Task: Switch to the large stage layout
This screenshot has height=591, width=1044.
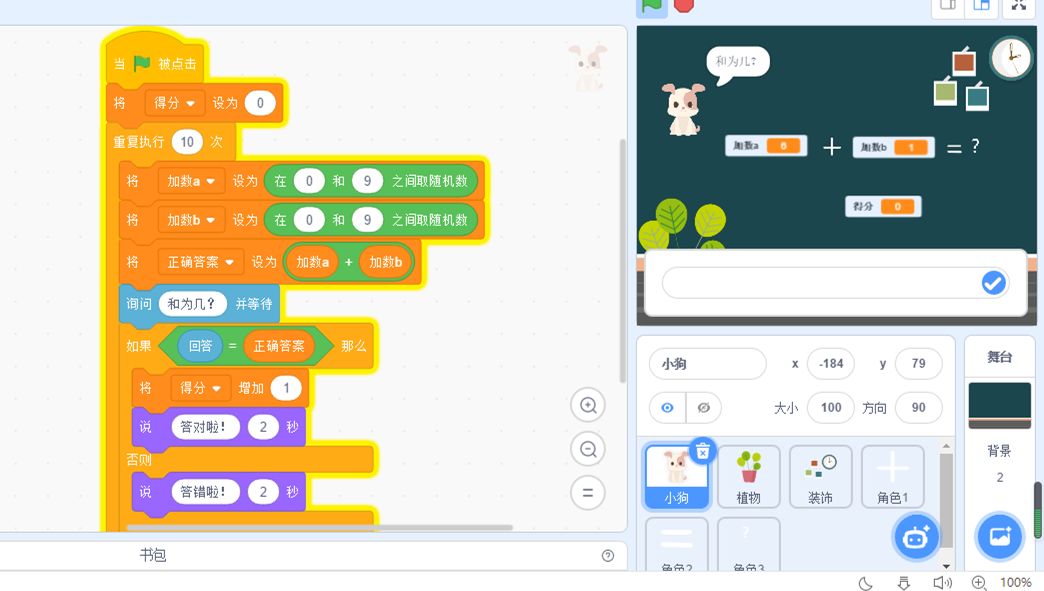Action: click(981, 6)
